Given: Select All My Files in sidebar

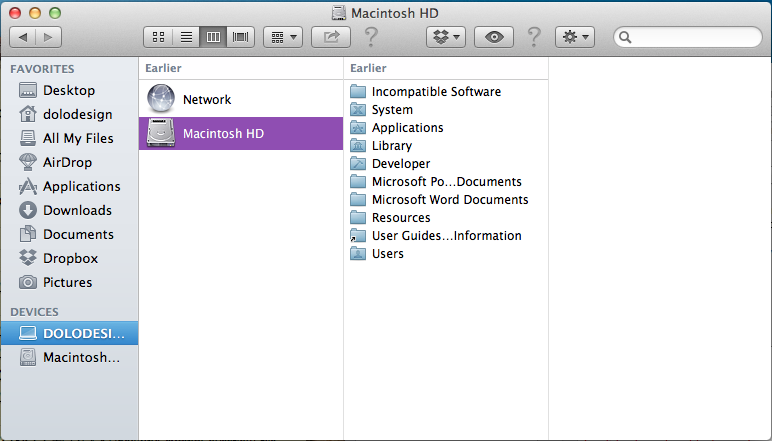Looking at the screenshot, I should click(x=69, y=138).
